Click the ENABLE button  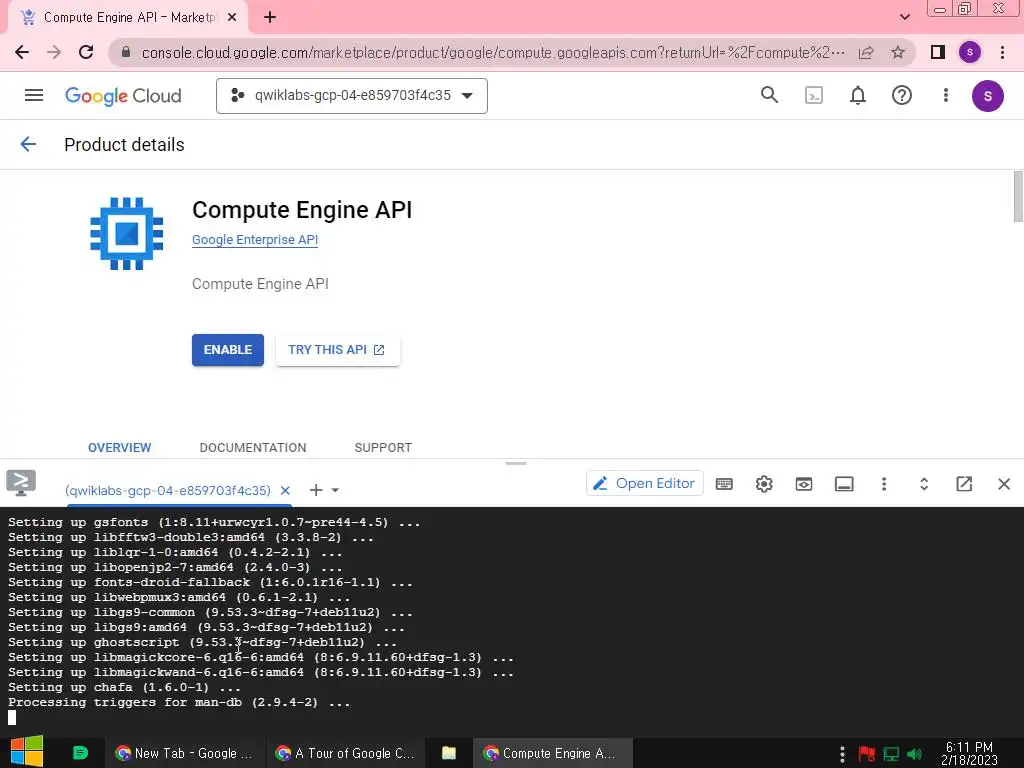click(x=228, y=350)
